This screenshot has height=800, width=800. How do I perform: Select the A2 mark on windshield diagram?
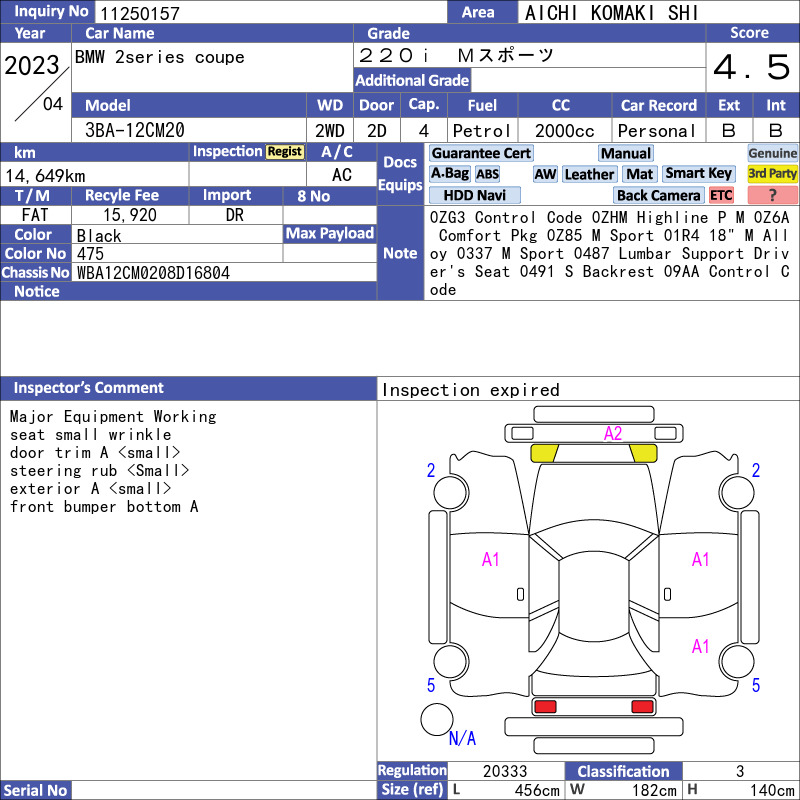613,434
